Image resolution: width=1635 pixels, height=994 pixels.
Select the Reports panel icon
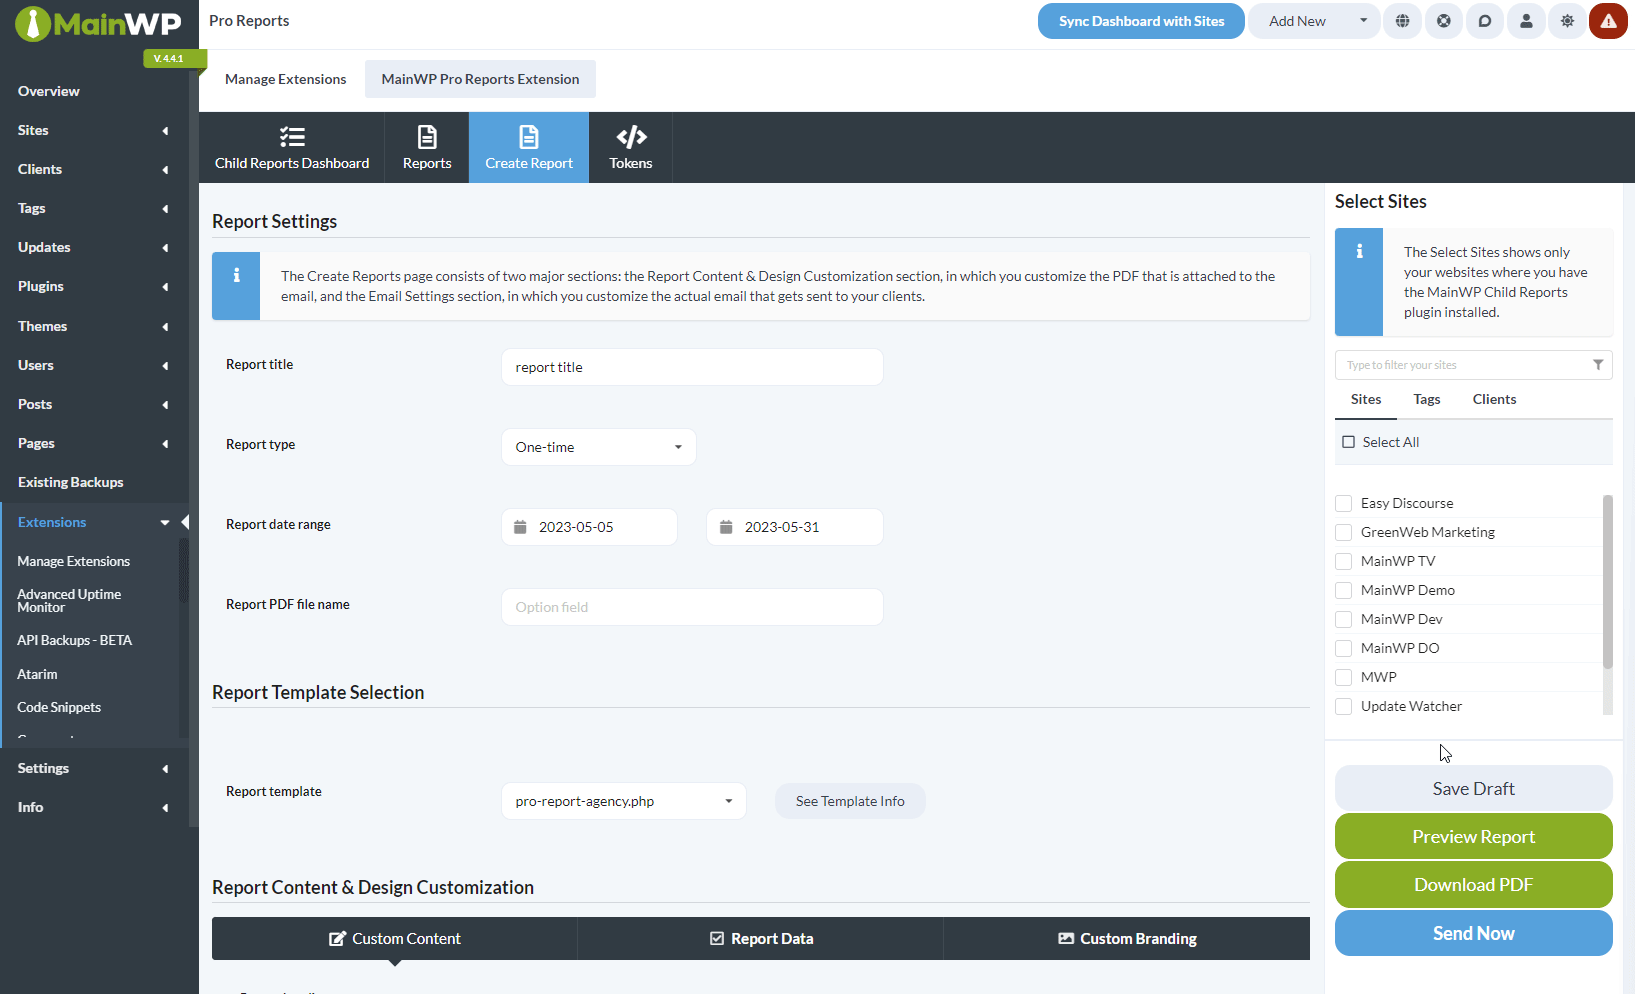[x=427, y=147]
